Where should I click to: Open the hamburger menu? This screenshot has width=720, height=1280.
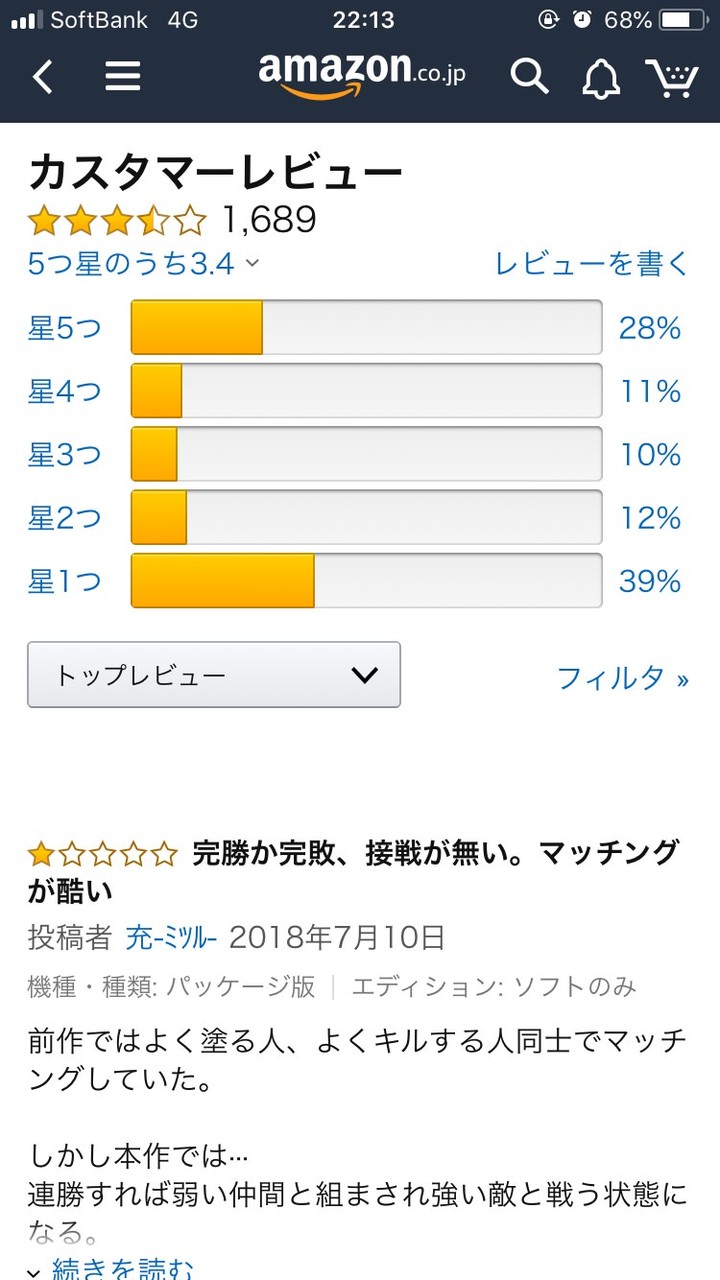122,76
